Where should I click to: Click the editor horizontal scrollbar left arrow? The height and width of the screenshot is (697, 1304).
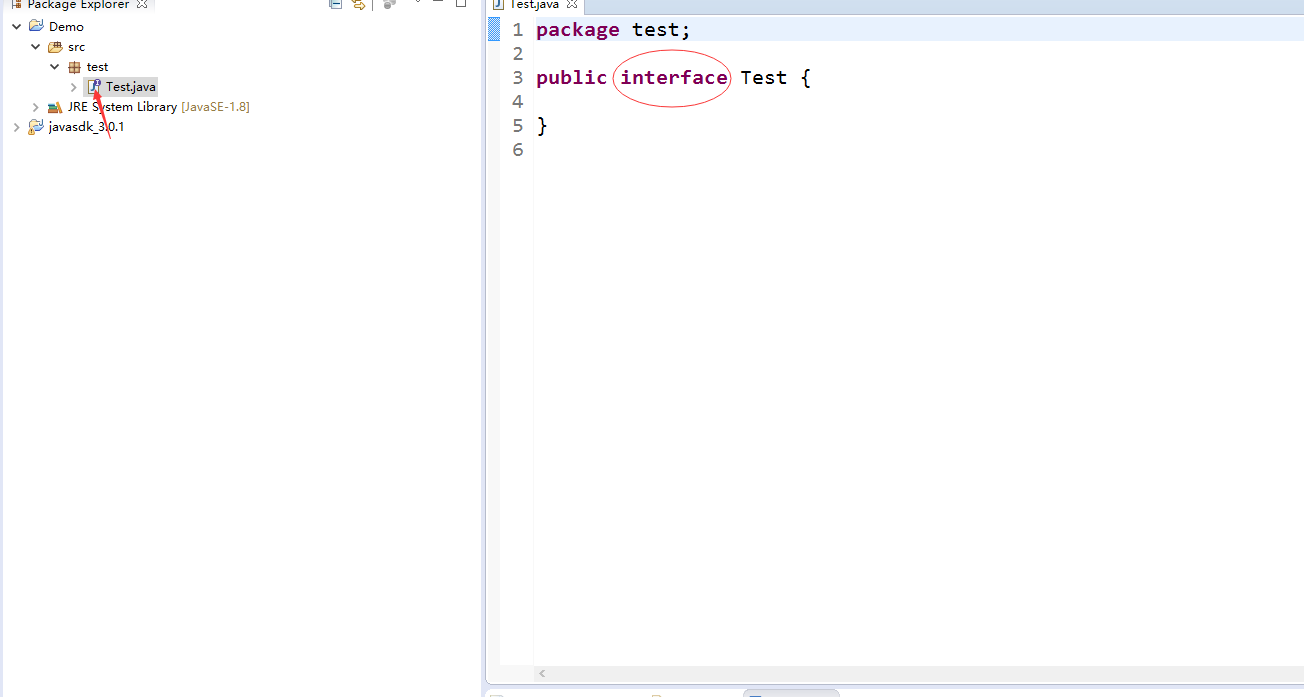543,674
